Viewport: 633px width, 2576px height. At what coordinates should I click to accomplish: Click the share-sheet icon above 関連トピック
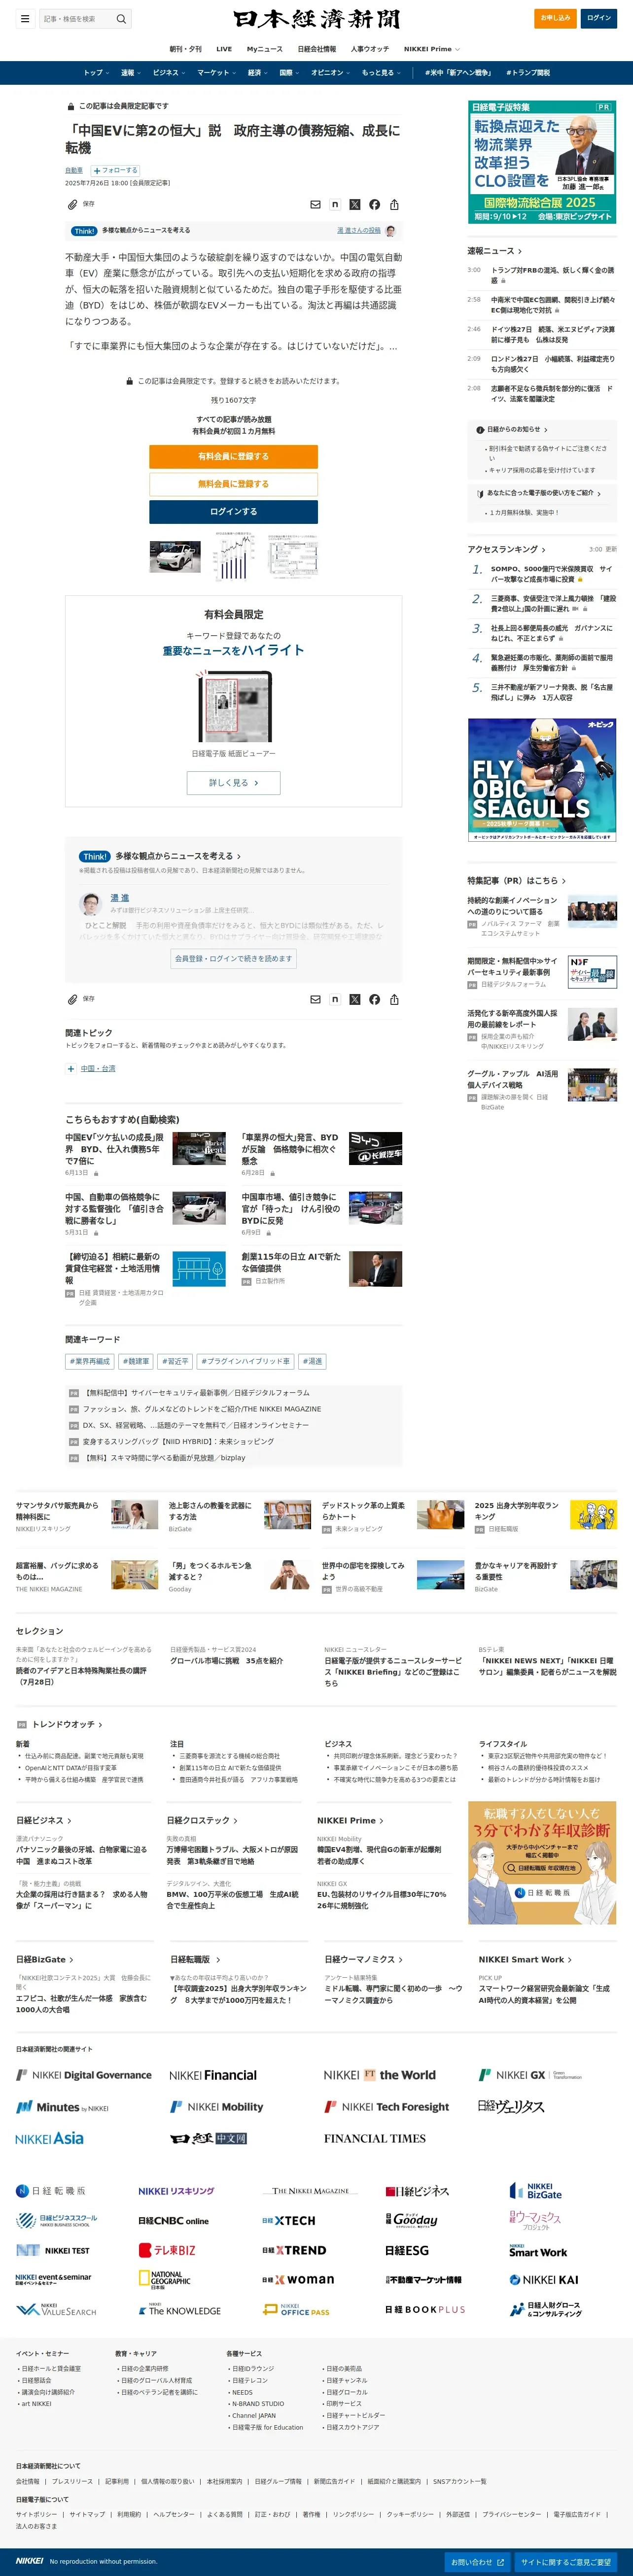point(394,999)
